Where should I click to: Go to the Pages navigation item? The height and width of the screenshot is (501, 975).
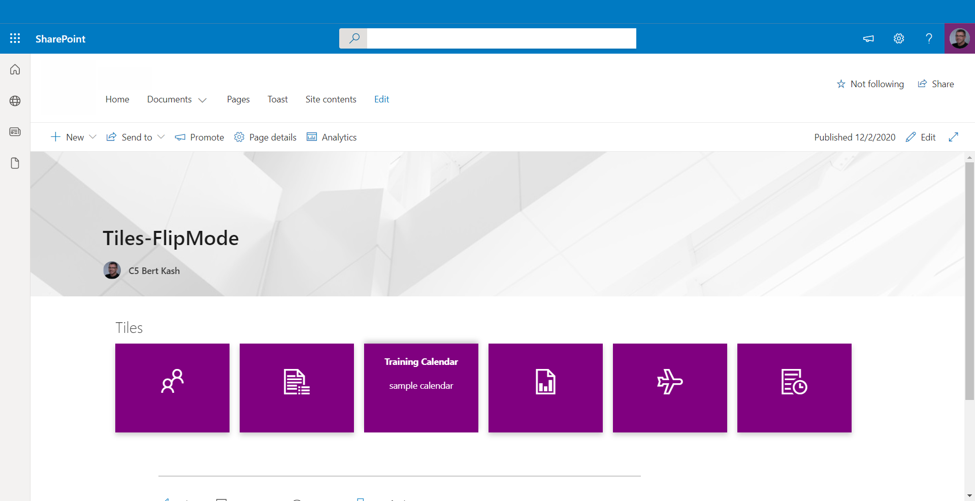tap(238, 100)
